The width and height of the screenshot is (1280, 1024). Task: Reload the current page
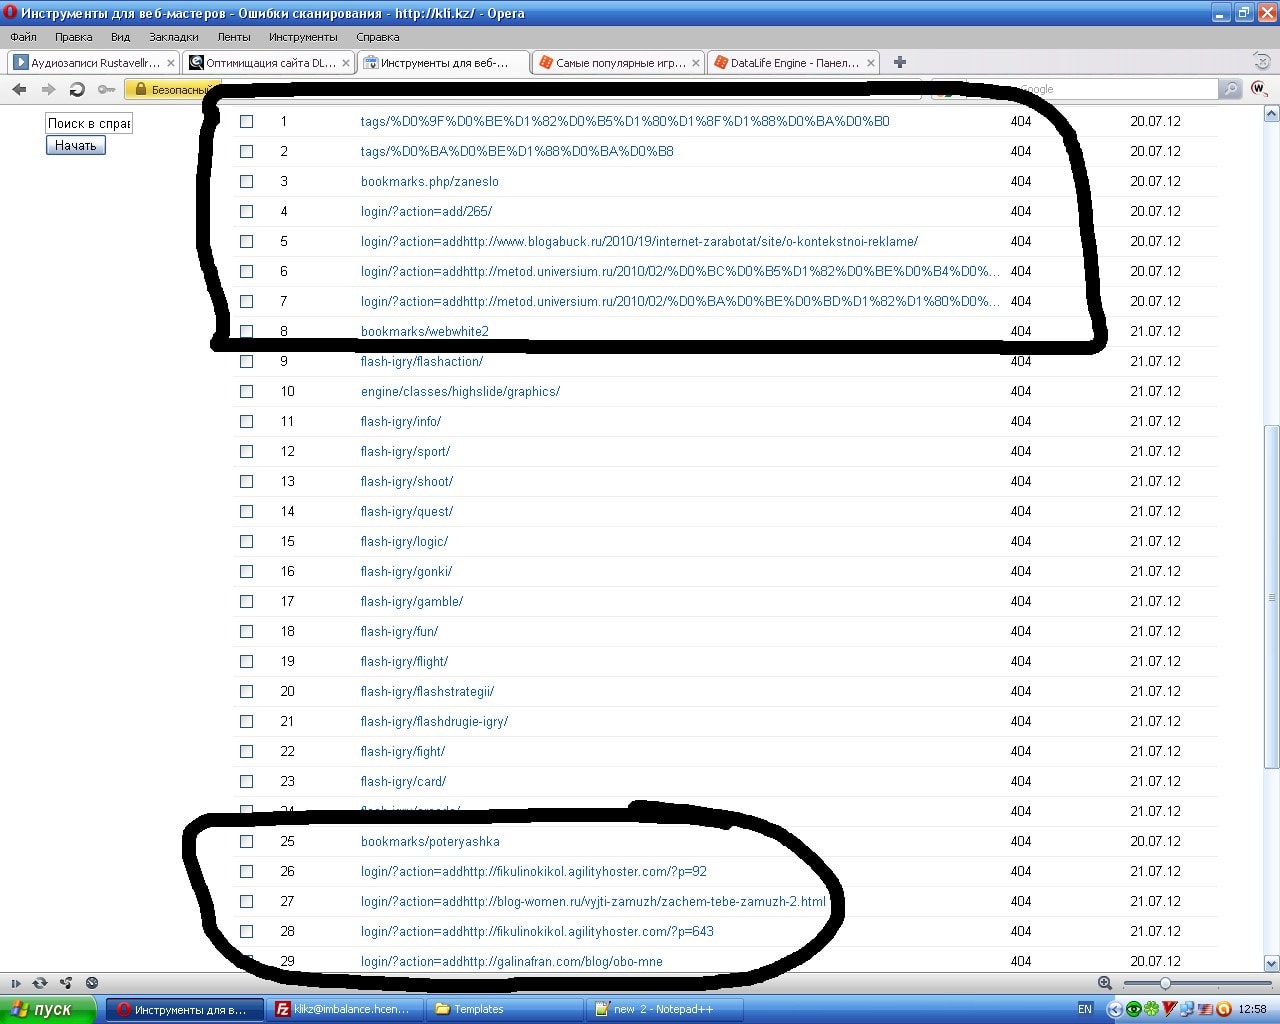(77, 90)
